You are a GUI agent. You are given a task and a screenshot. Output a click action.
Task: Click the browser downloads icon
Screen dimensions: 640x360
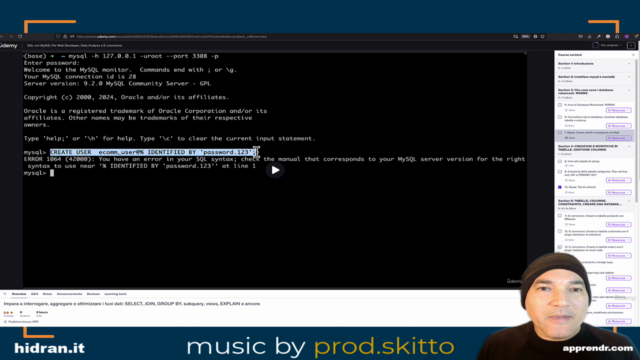(589, 36)
